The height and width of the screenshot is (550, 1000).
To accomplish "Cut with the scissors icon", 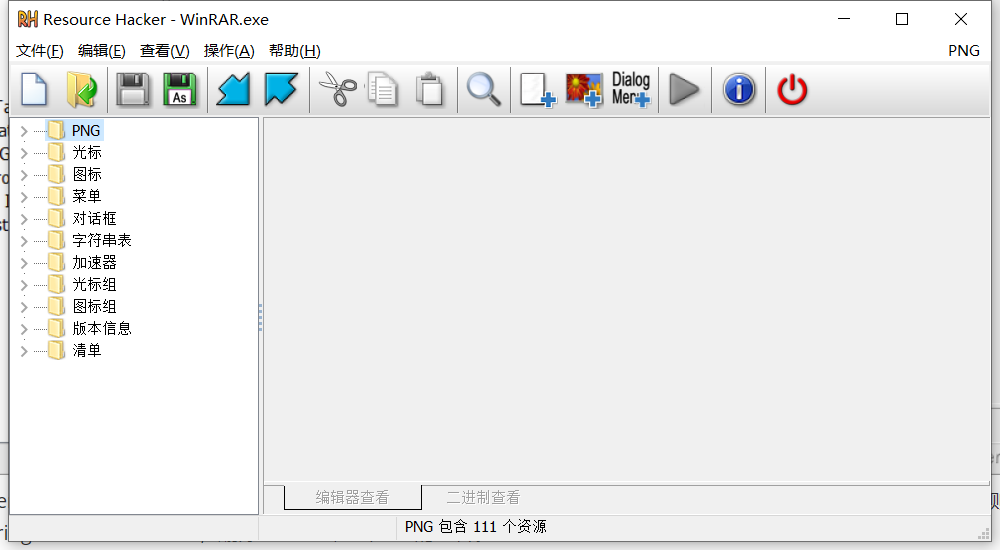I will point(337,89).
